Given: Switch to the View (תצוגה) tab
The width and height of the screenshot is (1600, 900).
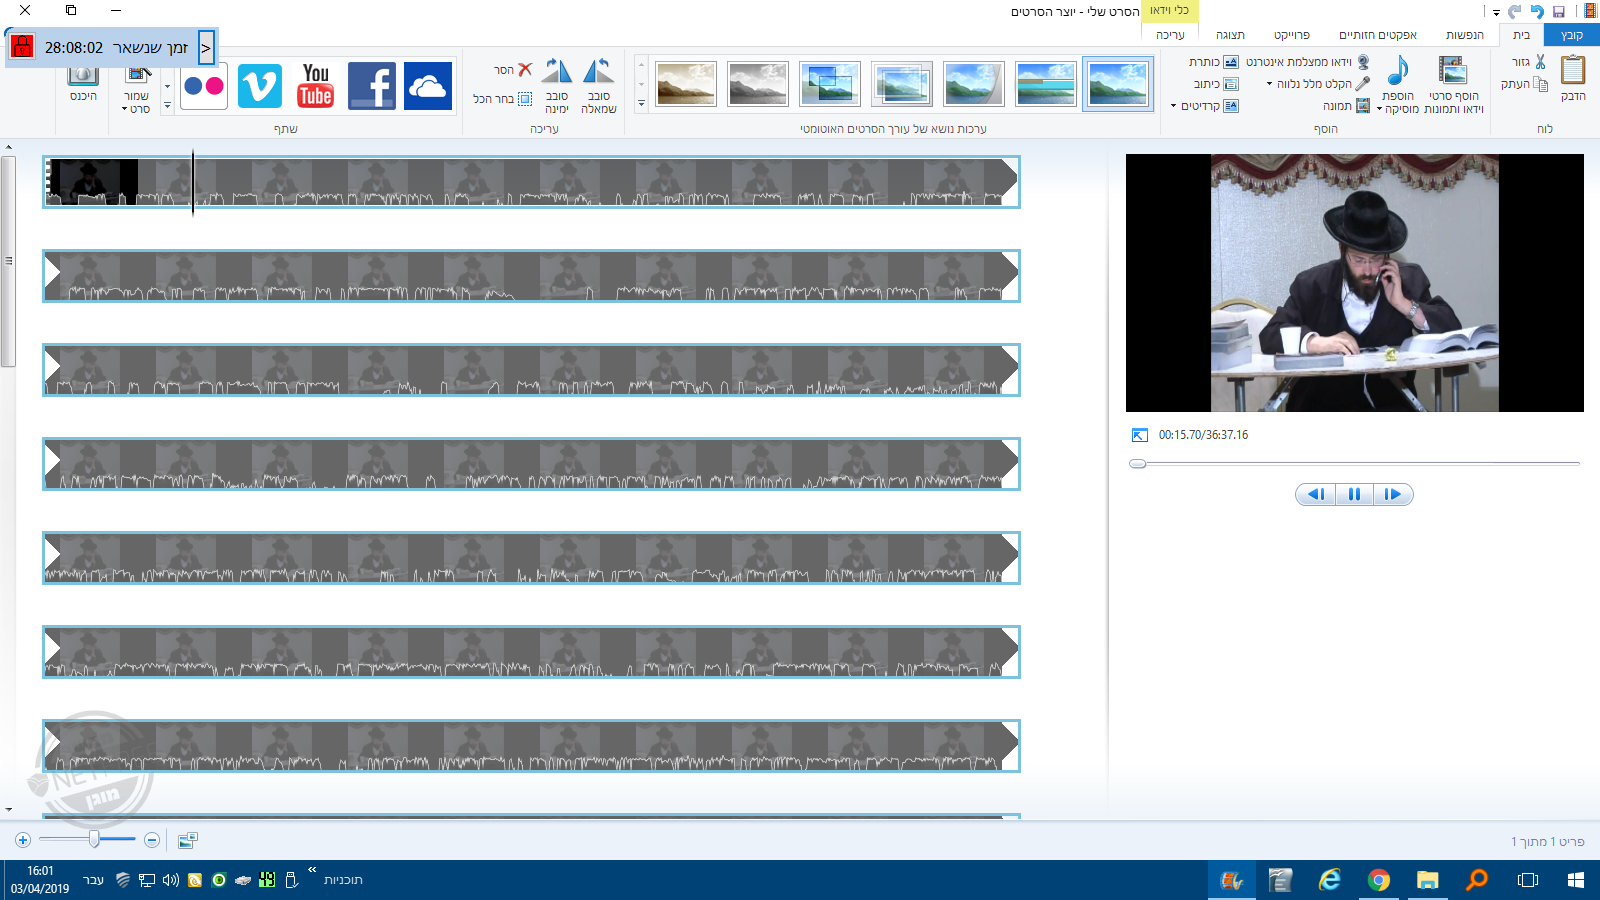Looking at the screenshot, I should click(1230, 35).
